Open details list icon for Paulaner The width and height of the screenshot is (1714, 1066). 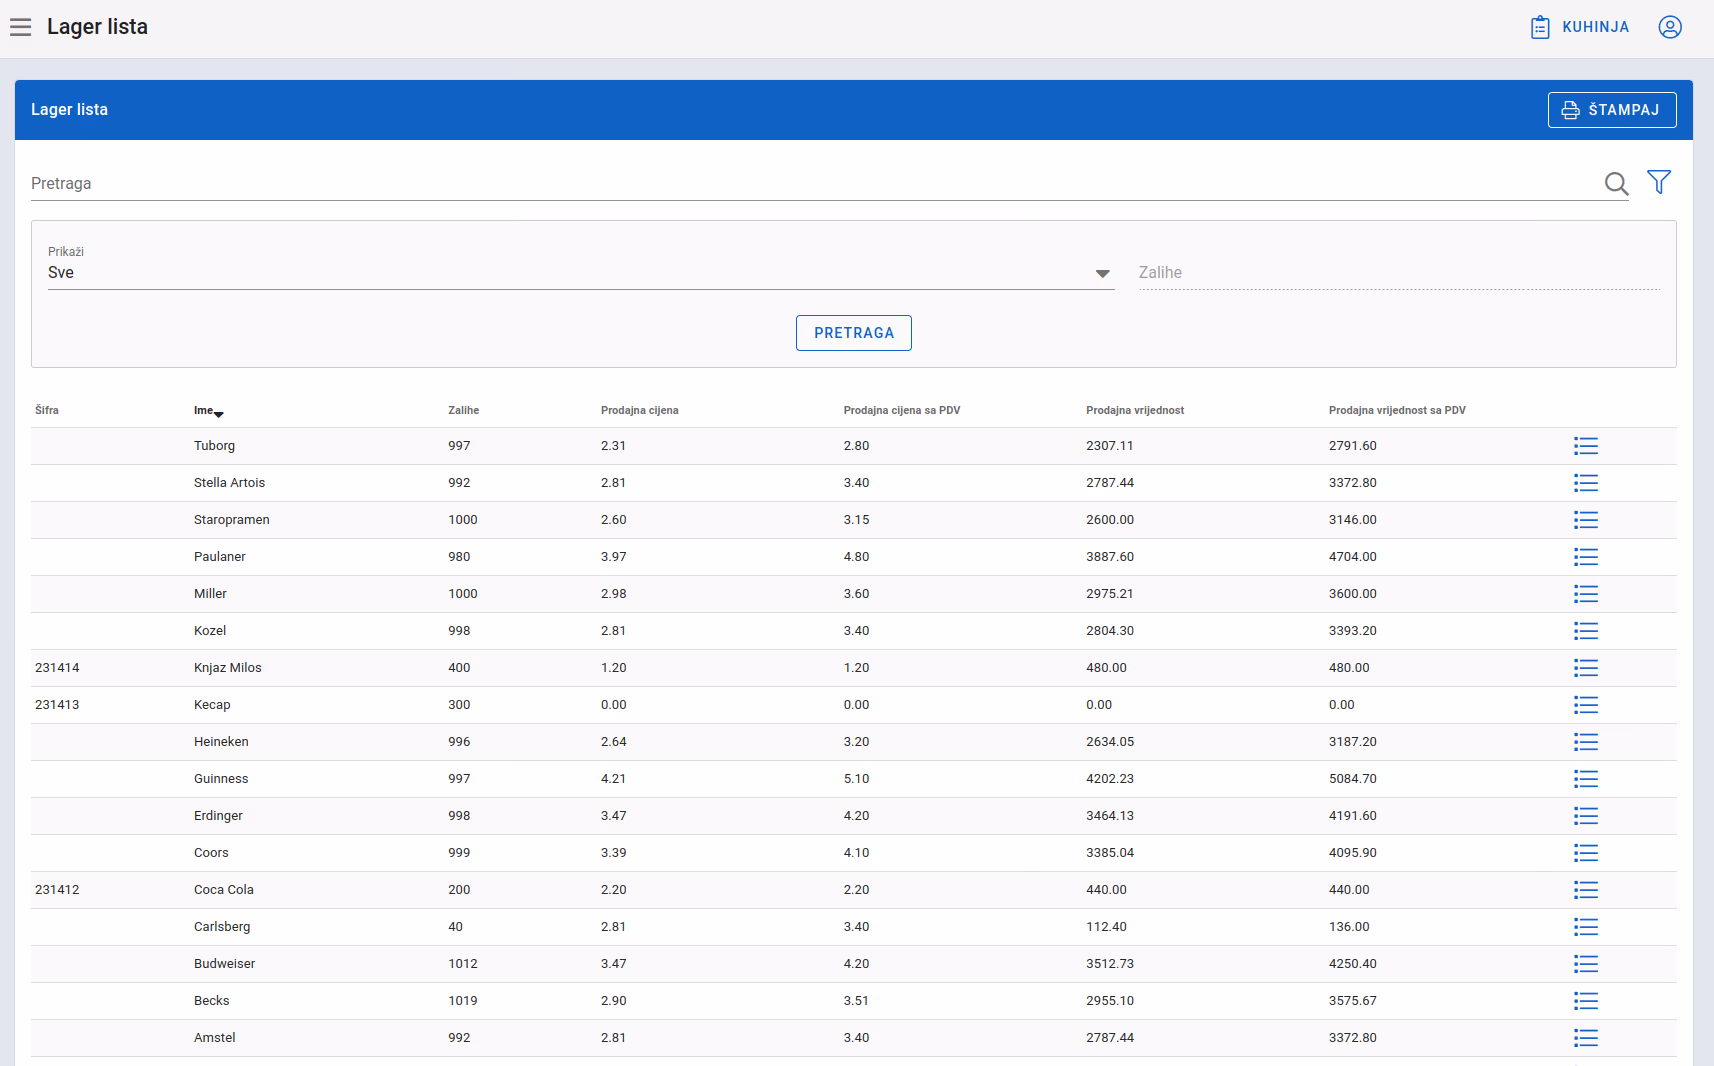1586,557
